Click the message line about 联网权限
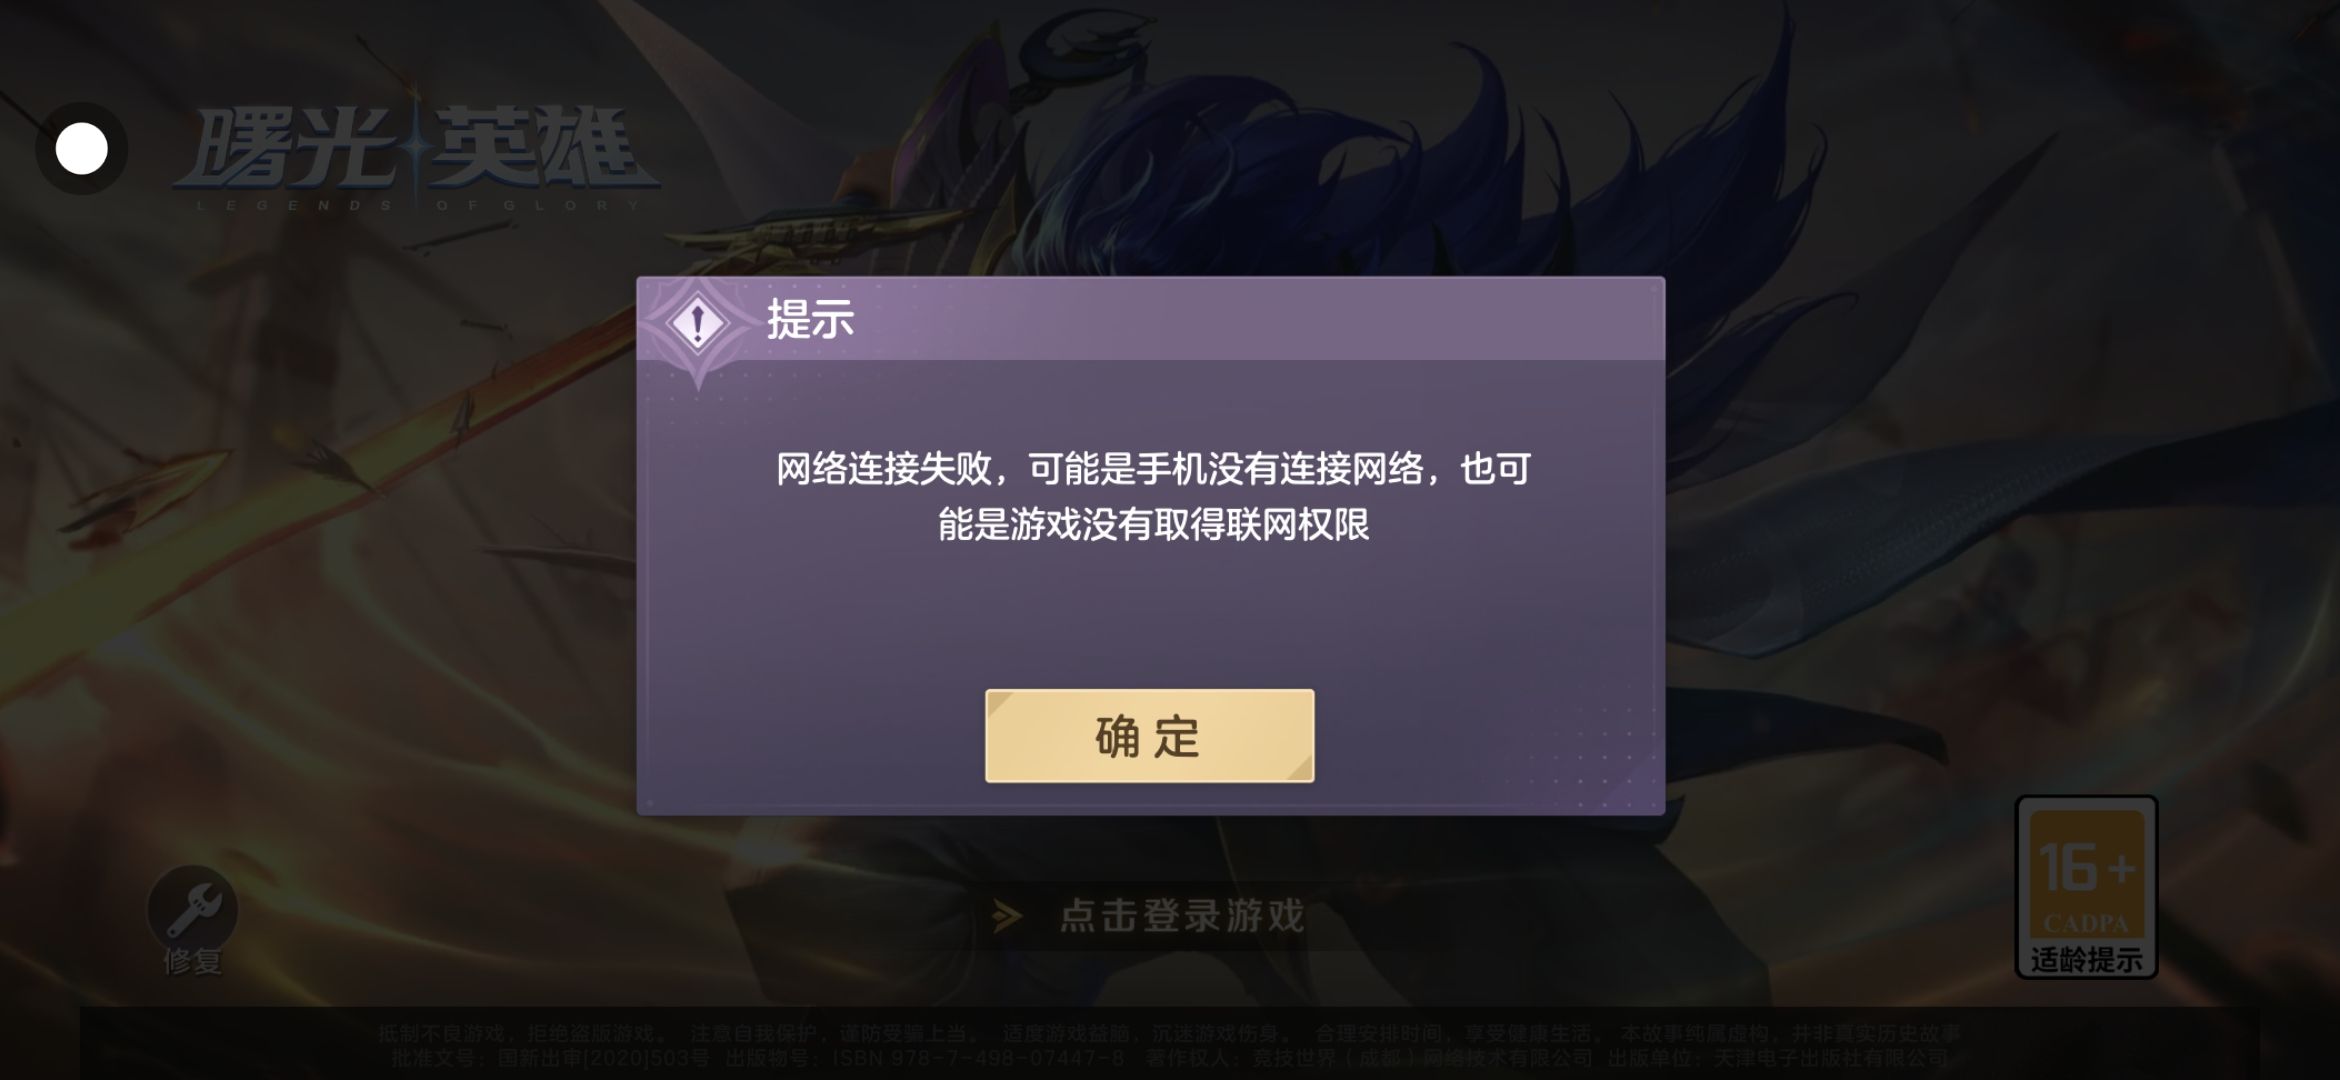Screen dimensions: 2340x1080 coord(1153,524)
